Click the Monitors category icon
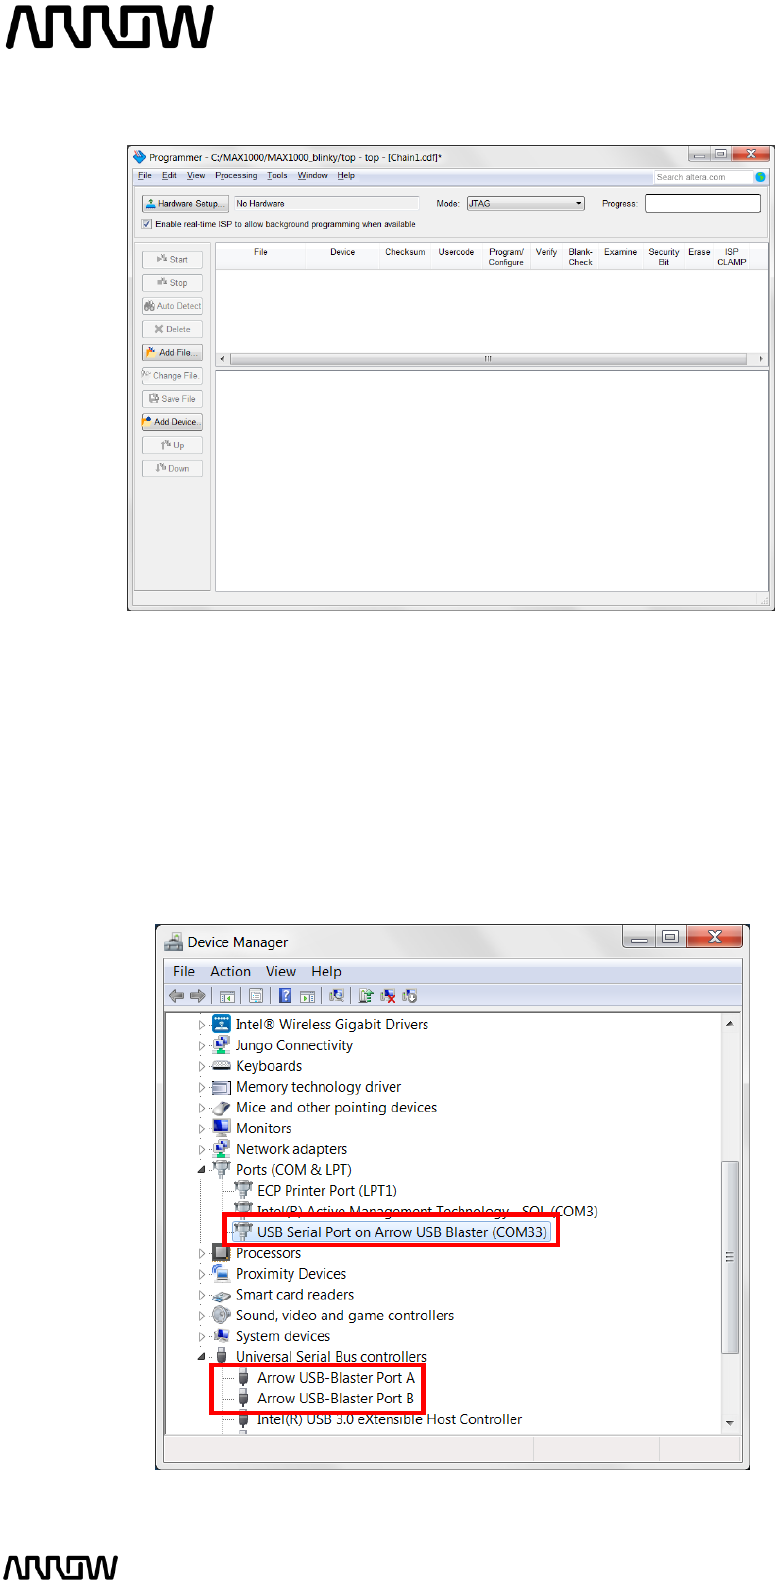 coord(221,1128)
